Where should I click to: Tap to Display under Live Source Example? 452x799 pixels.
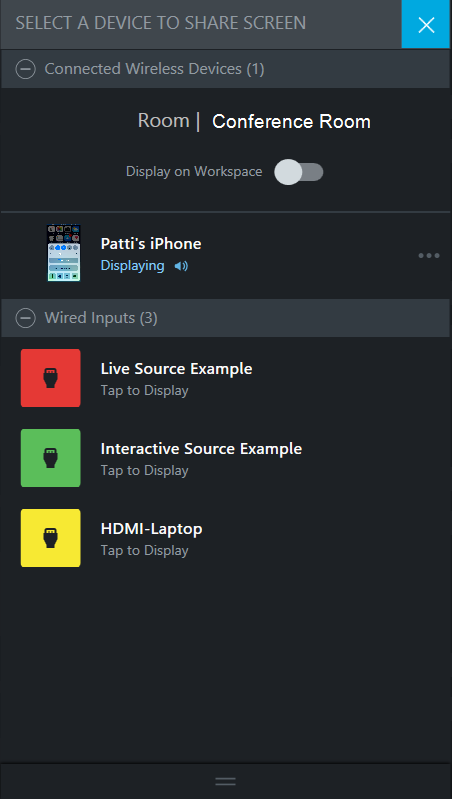[145, 390]
